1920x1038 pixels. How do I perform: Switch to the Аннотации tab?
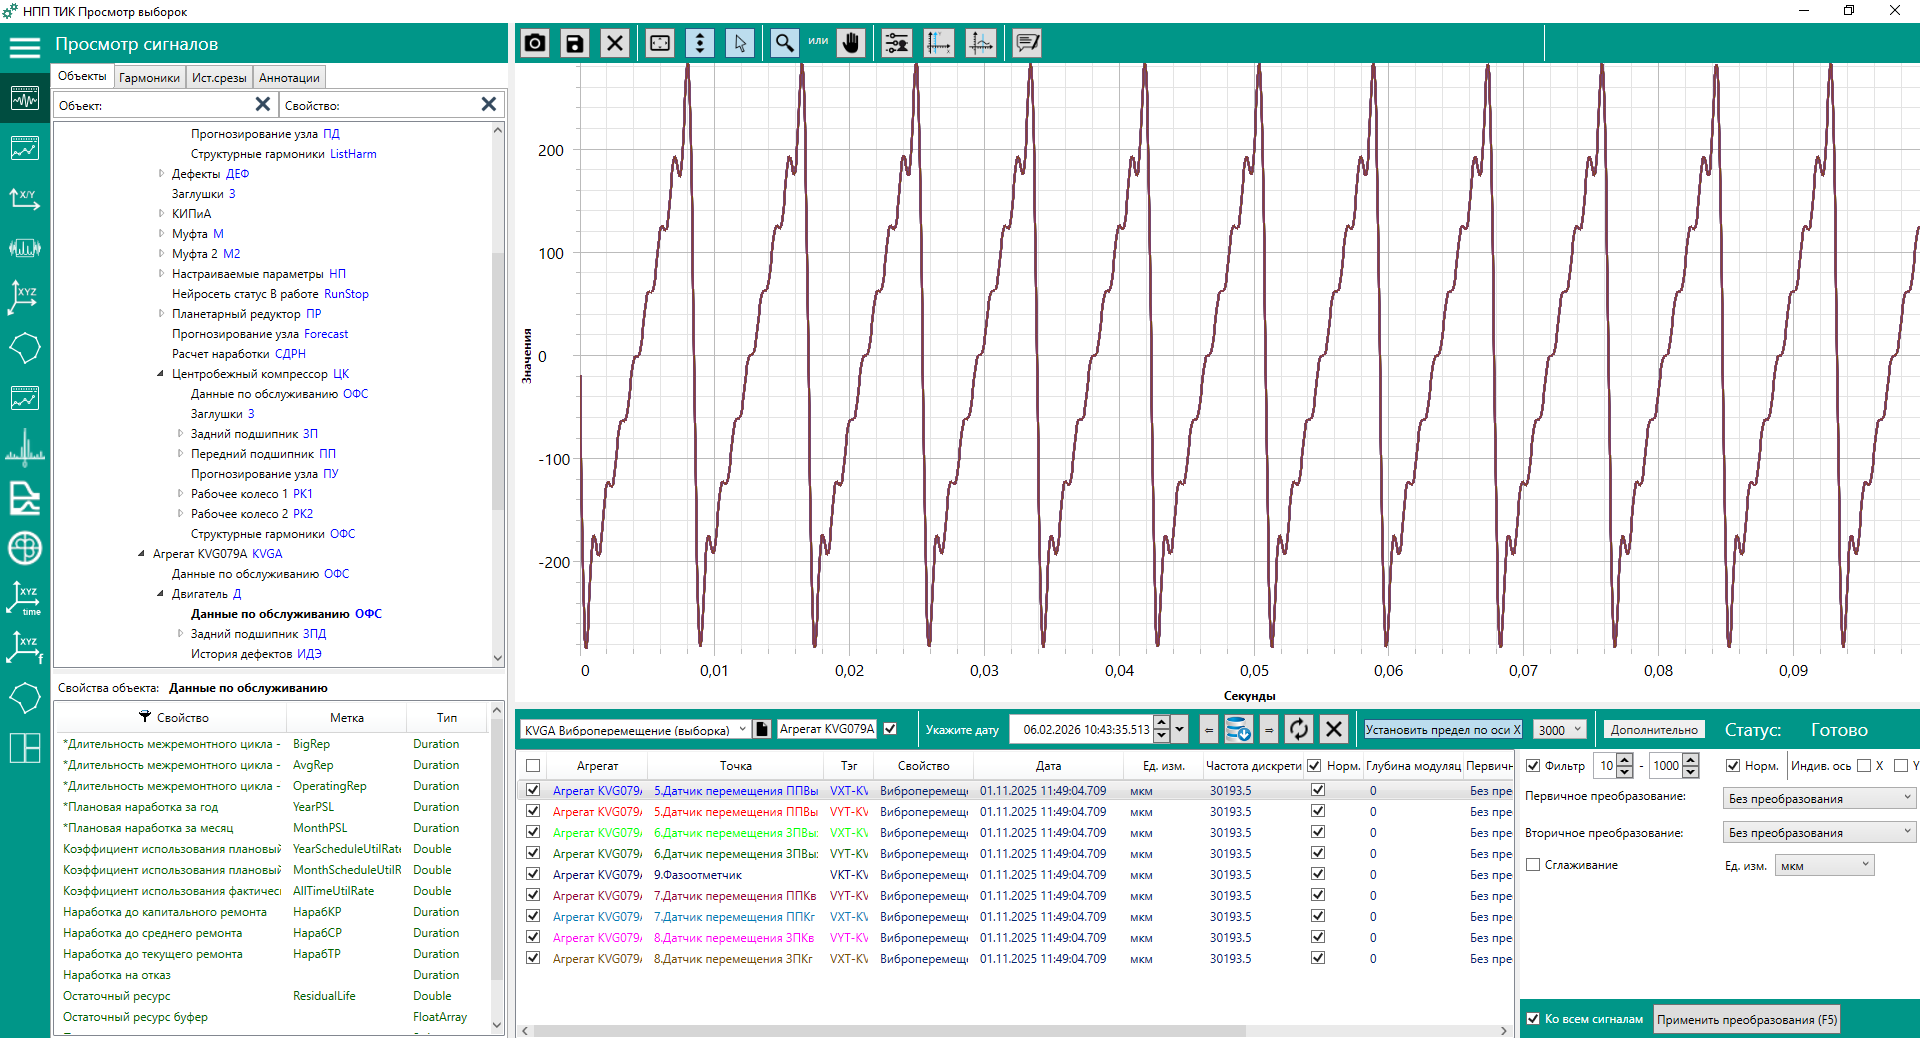point(289,78)
